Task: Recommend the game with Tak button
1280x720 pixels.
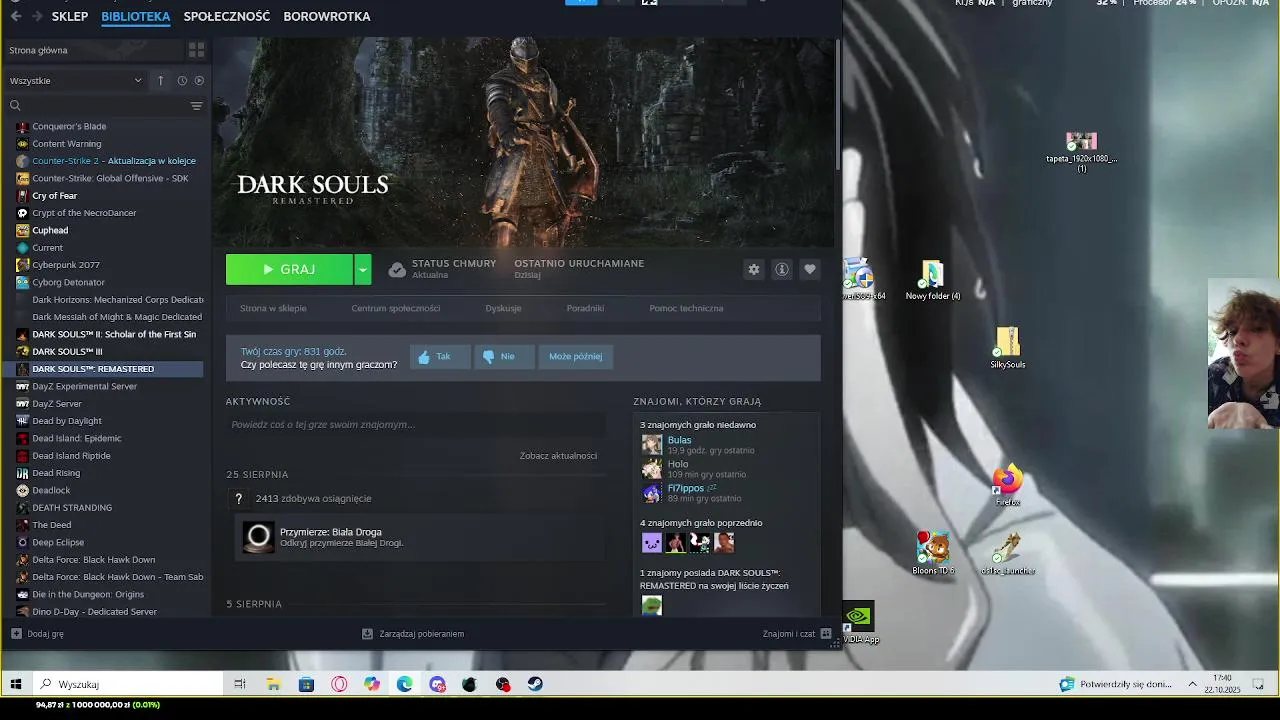Action: pyautogui.click(x=440, y=357)
